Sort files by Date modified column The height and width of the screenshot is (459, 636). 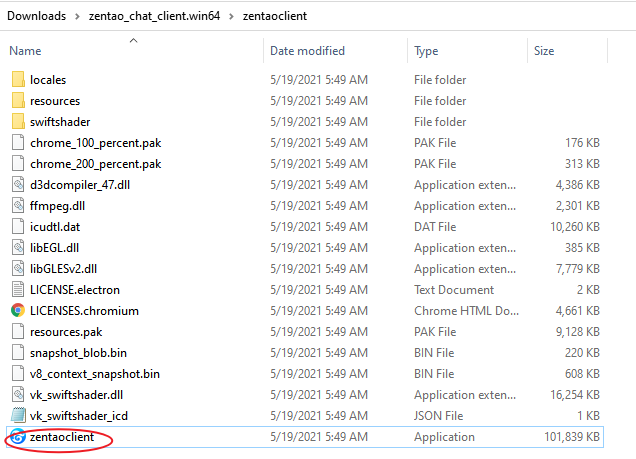307,51
